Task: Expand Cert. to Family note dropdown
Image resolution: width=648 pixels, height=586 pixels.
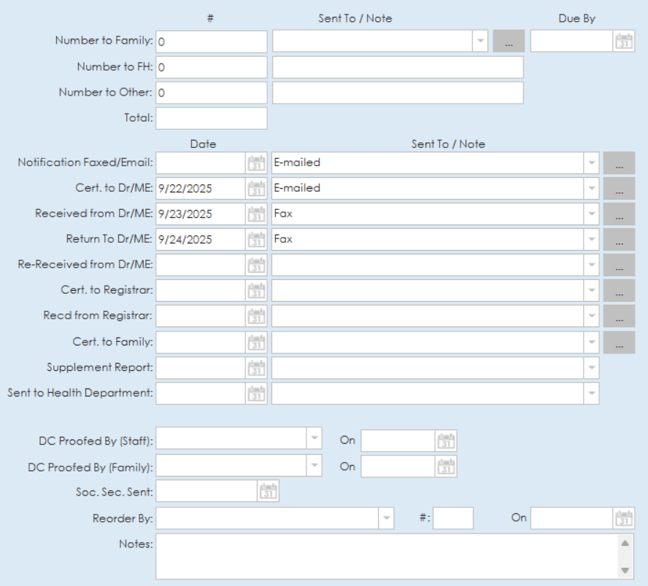Action: 590,343
